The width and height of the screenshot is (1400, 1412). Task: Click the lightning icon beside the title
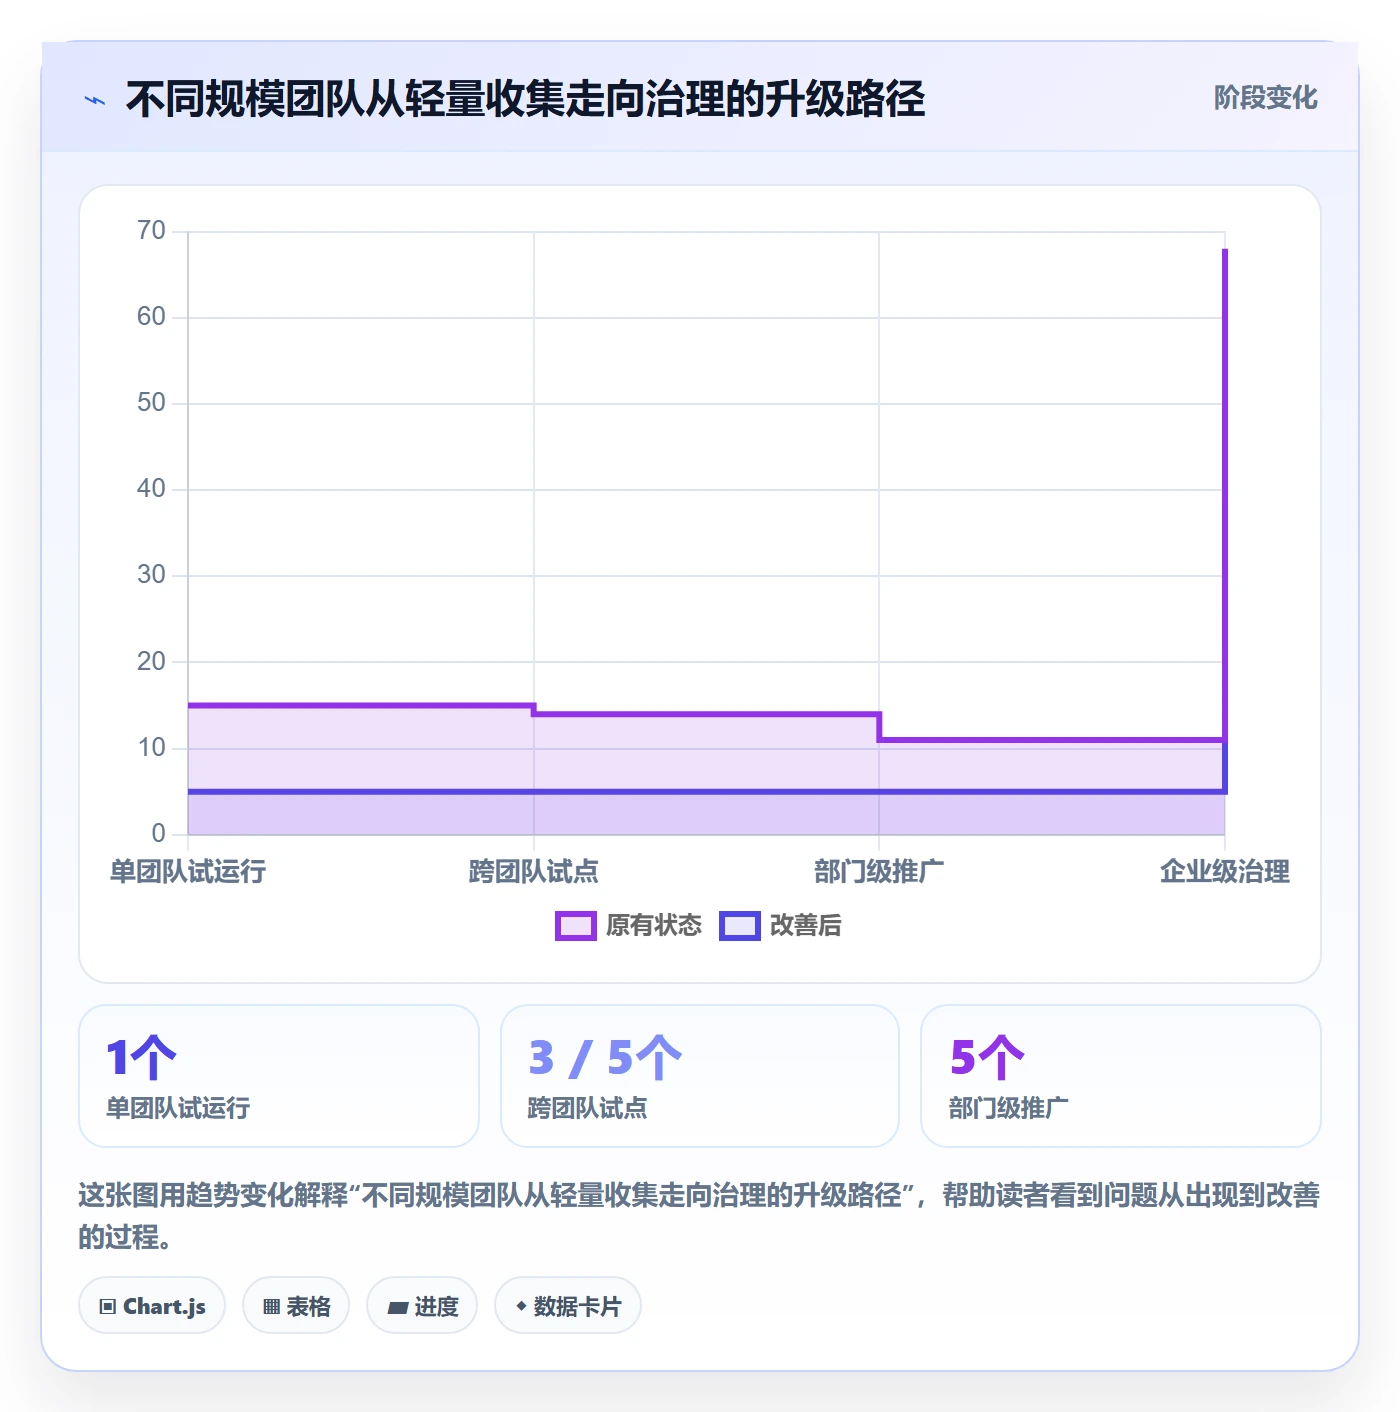[x=95, y=100]
